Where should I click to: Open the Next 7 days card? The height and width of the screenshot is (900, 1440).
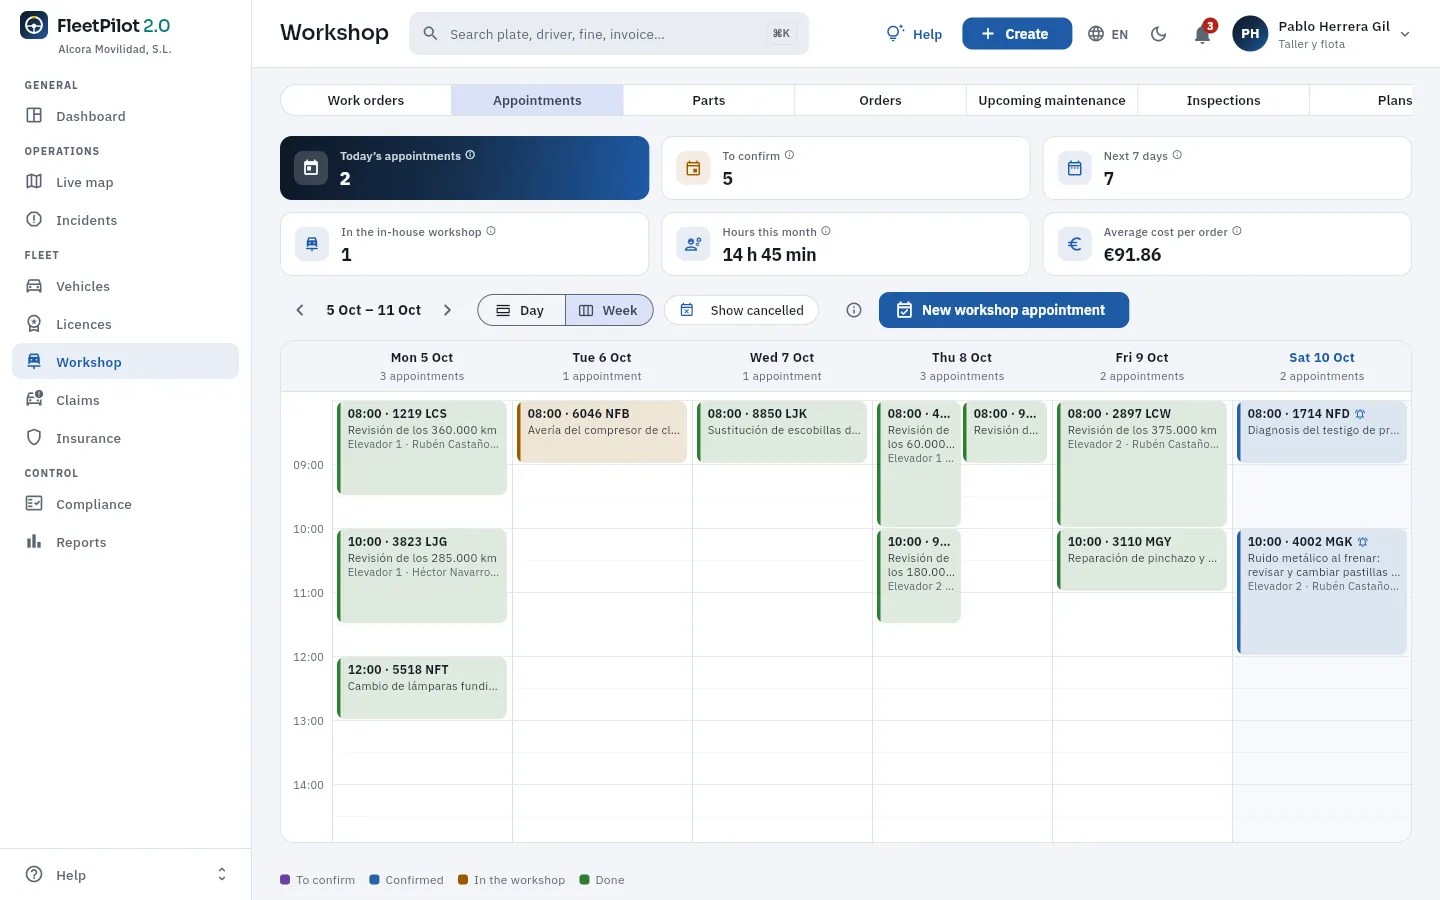[1227, 168]
